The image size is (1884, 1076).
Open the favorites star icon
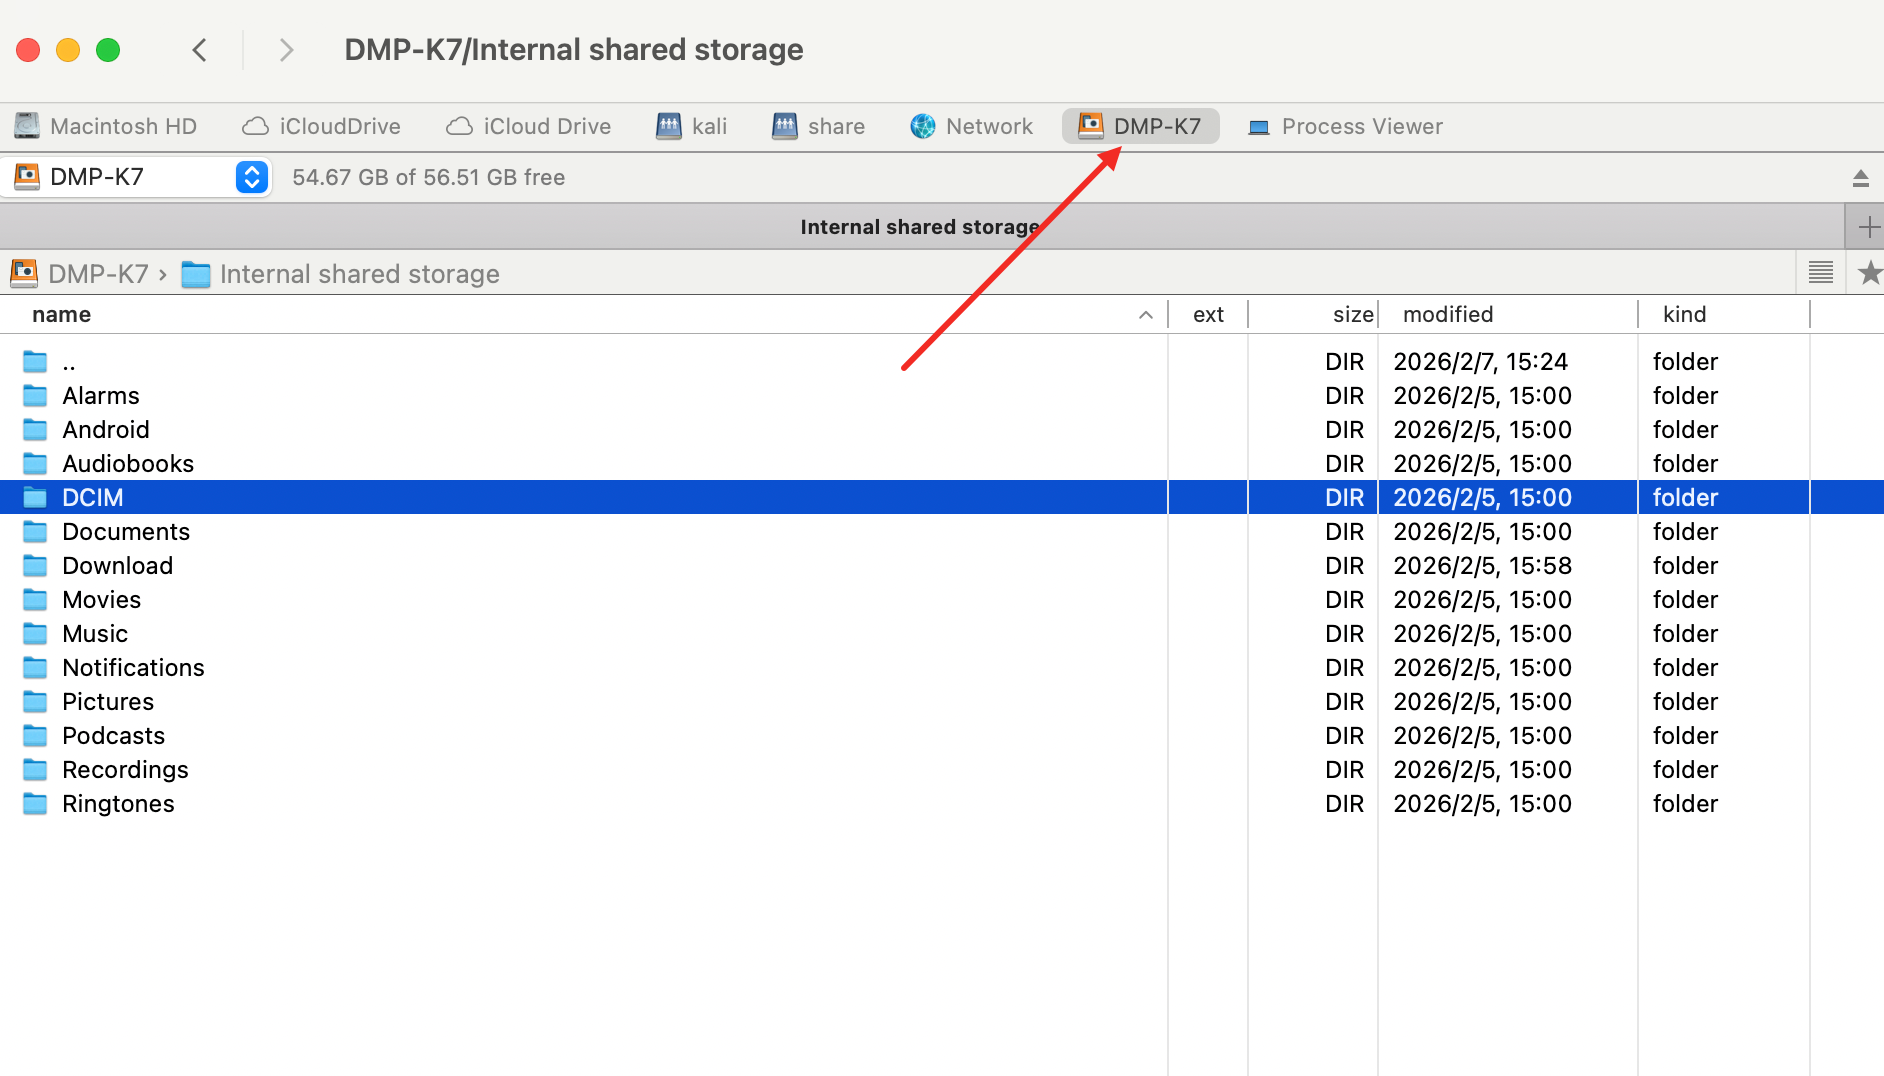(x=1869, y=272)
